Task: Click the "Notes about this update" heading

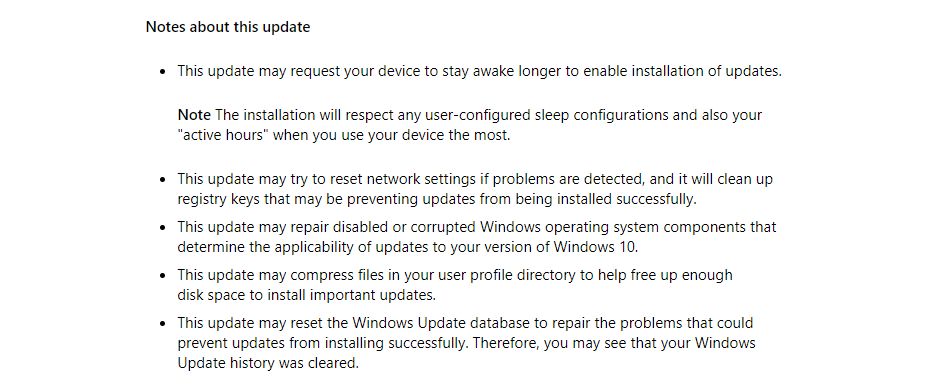Action: click(x=228, y=28)
